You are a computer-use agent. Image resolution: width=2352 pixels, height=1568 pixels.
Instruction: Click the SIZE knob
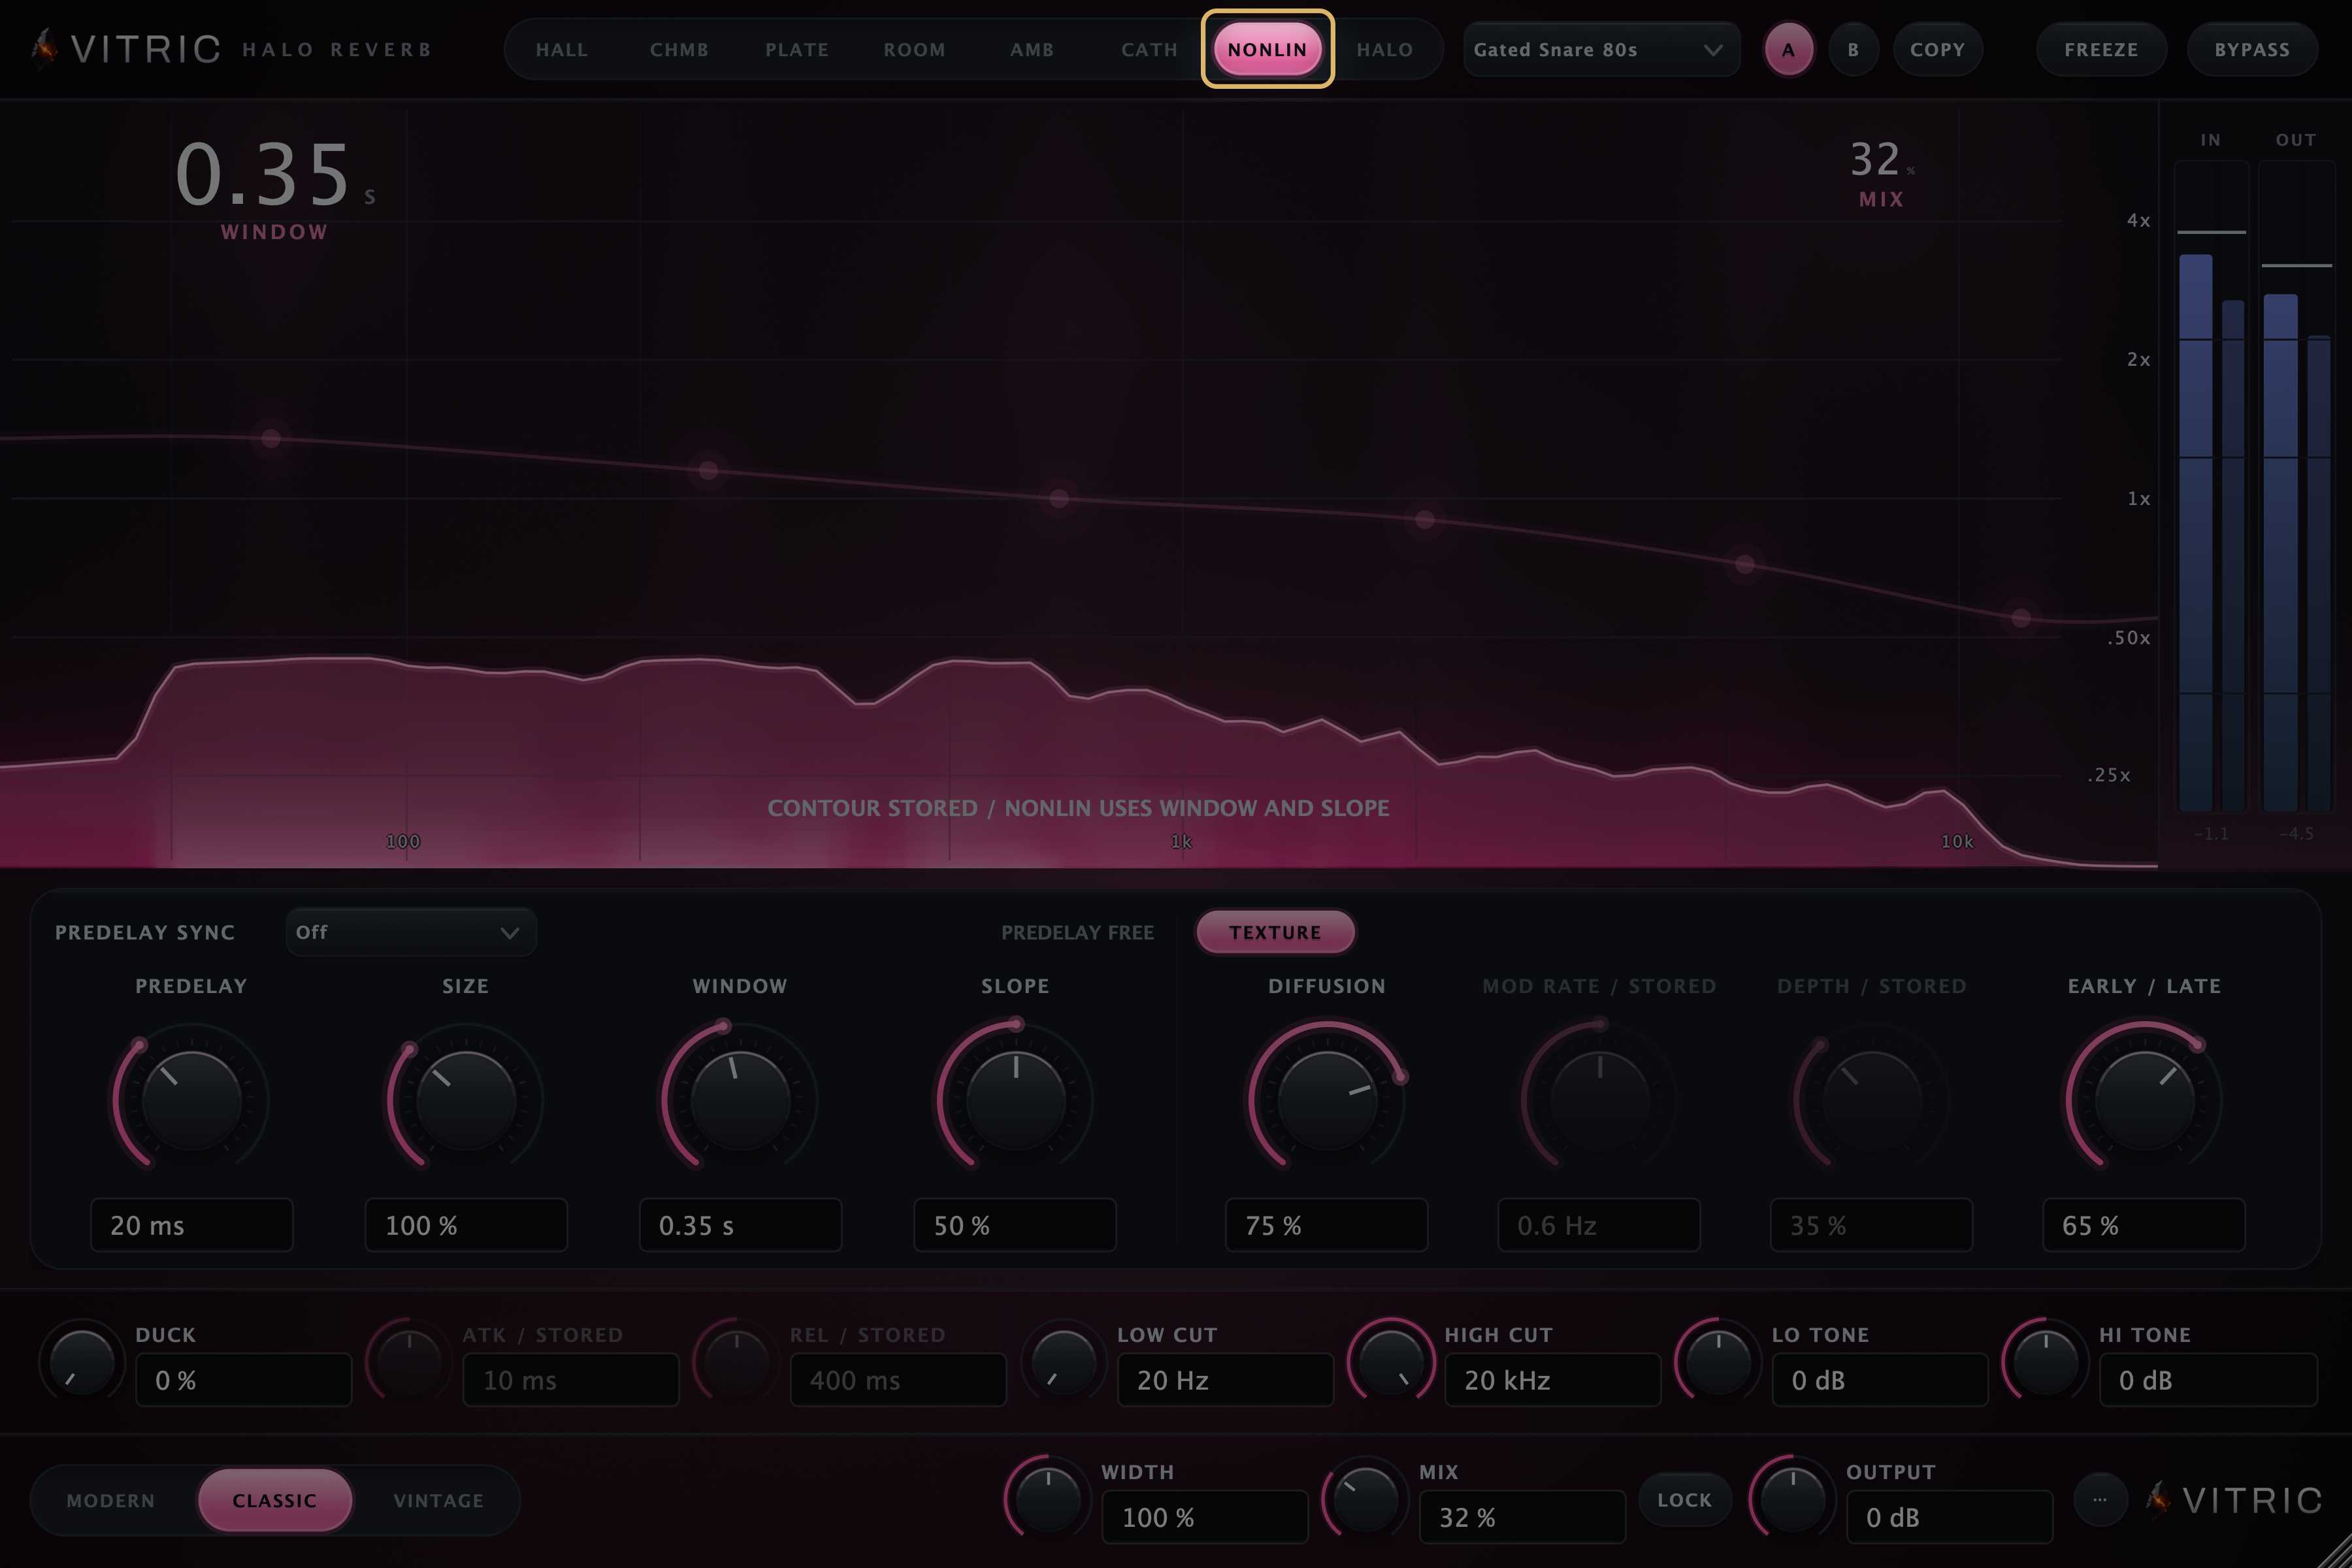click(466, 1100)
